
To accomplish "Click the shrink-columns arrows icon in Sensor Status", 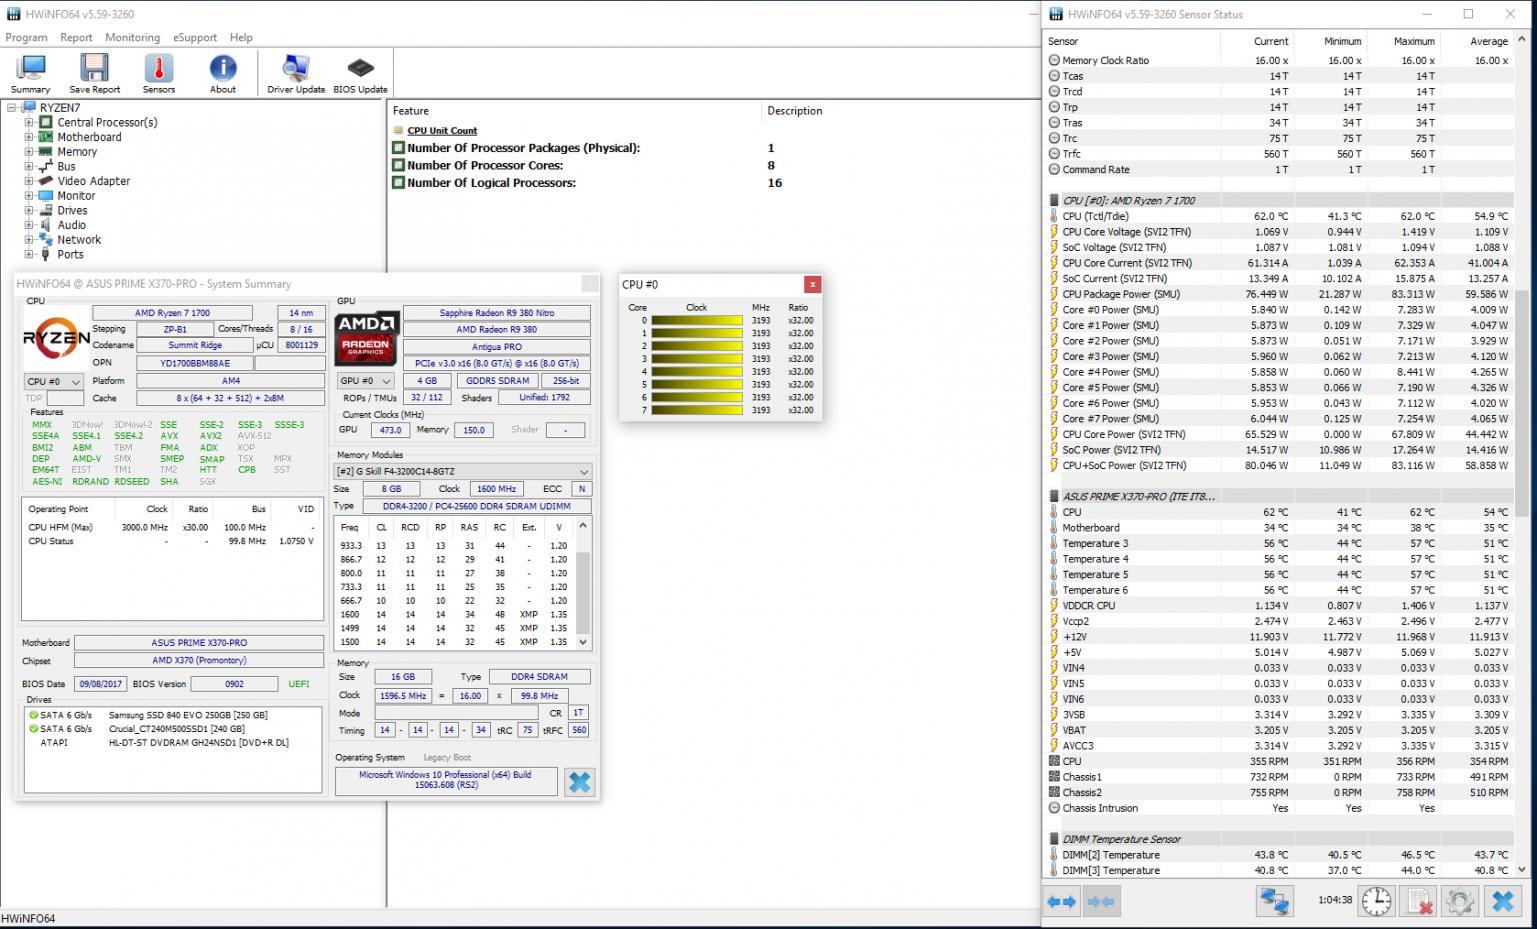I will tap(1100, 901).
